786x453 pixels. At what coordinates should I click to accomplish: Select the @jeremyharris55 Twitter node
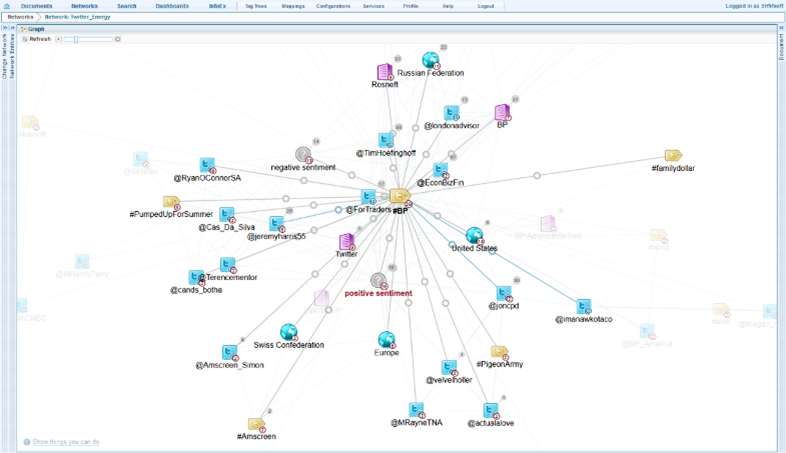click(x=277, y=223)
